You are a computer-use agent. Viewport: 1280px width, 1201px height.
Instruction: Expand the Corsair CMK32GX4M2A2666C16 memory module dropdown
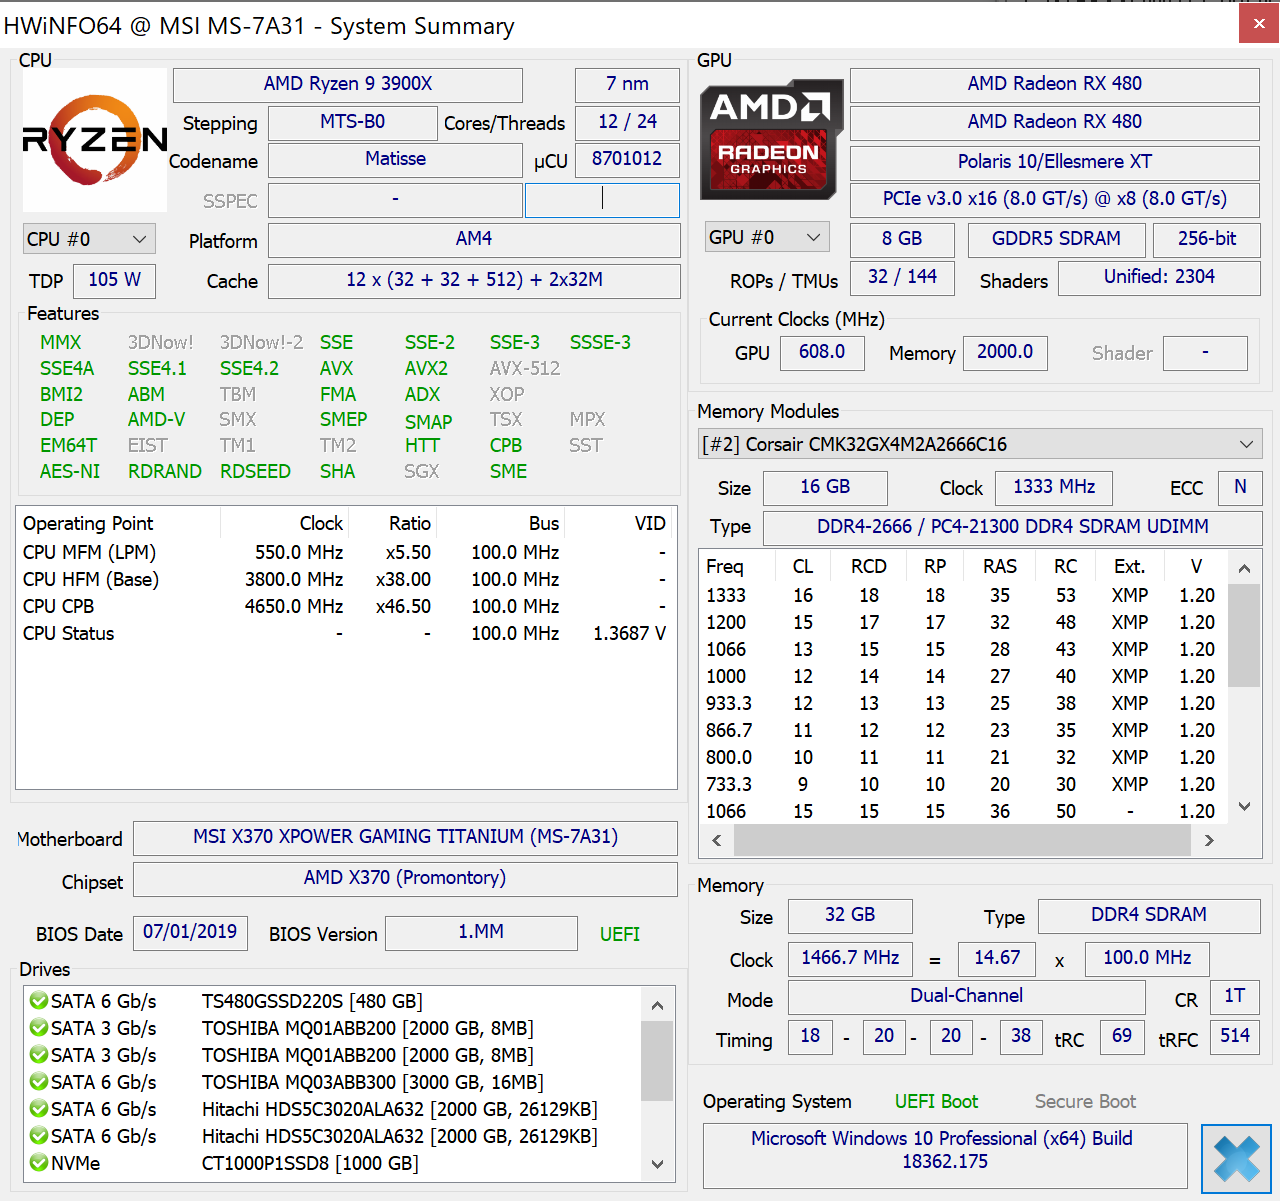[980, 444]
